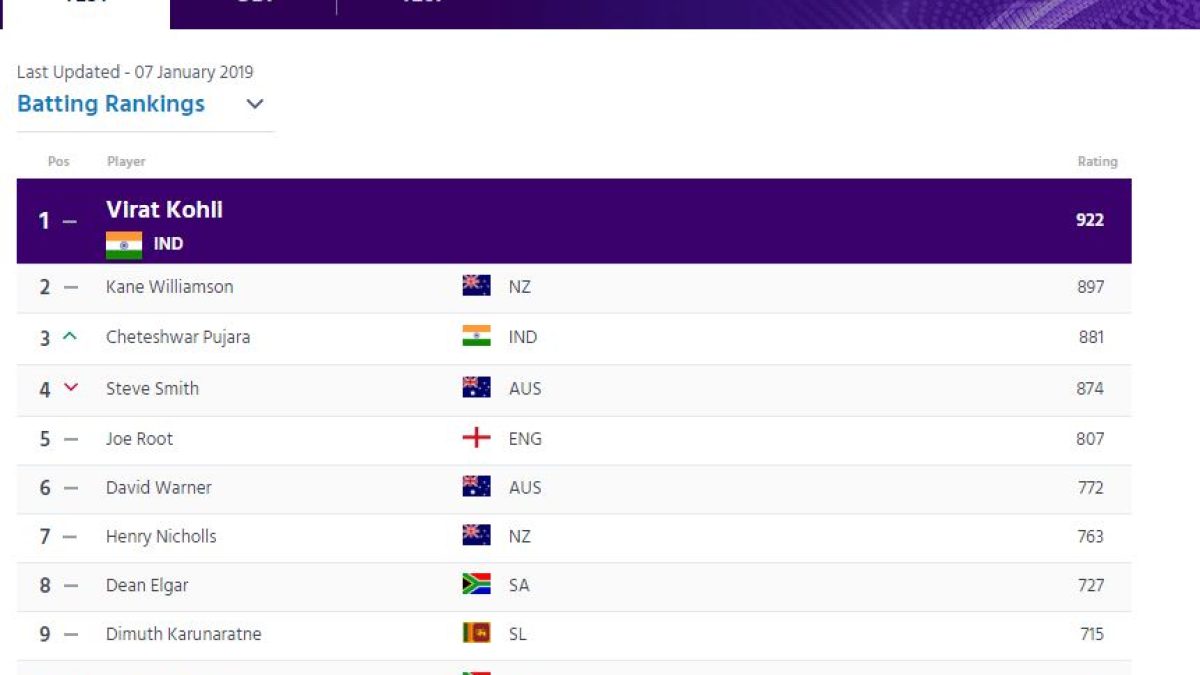1200x675 pixels.
Task: Click the Player column header
Action: pos(126,161)
